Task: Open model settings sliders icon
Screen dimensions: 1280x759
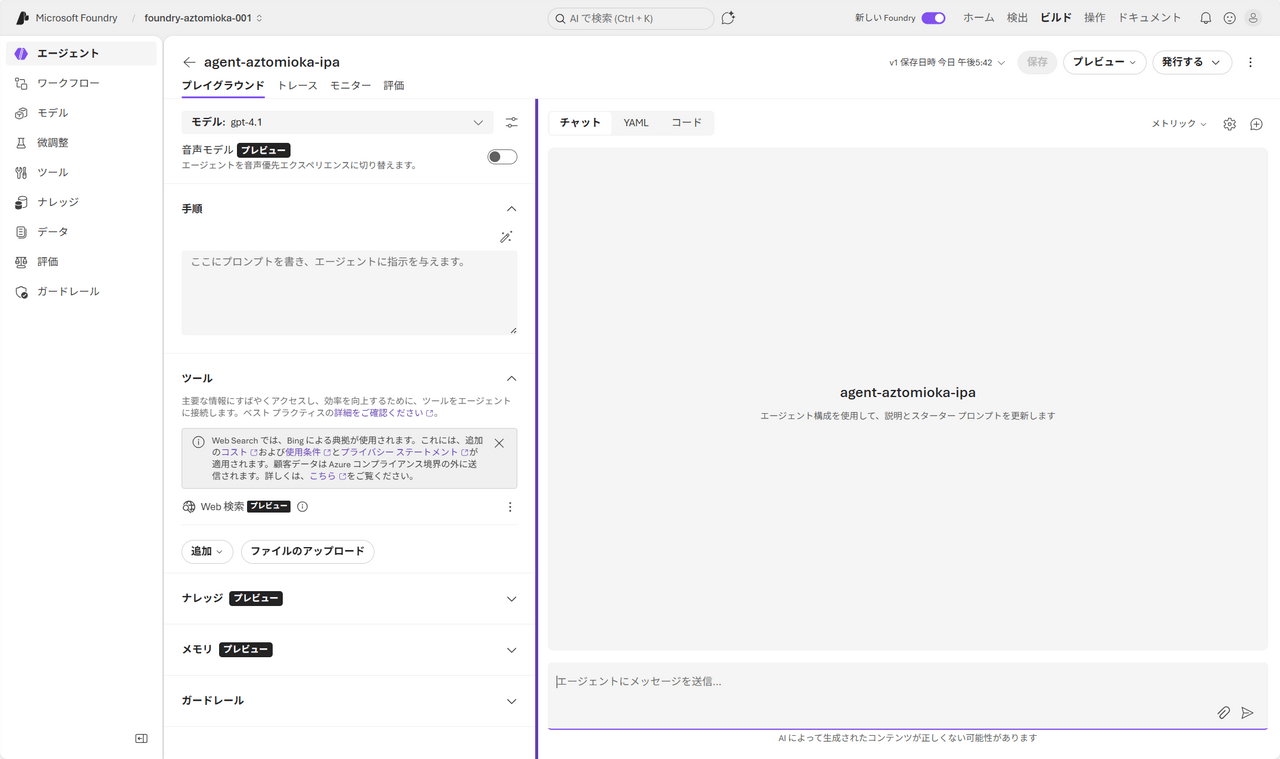Action: pos(511,122)
